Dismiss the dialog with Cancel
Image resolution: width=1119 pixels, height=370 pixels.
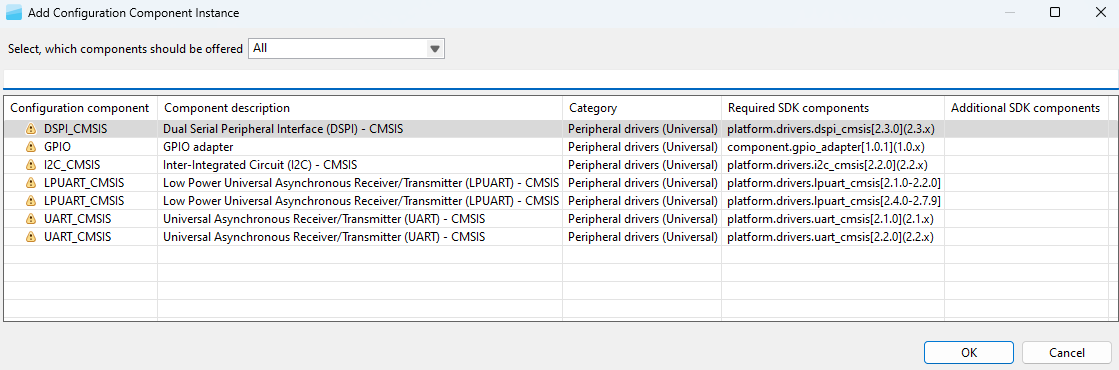1066,353
